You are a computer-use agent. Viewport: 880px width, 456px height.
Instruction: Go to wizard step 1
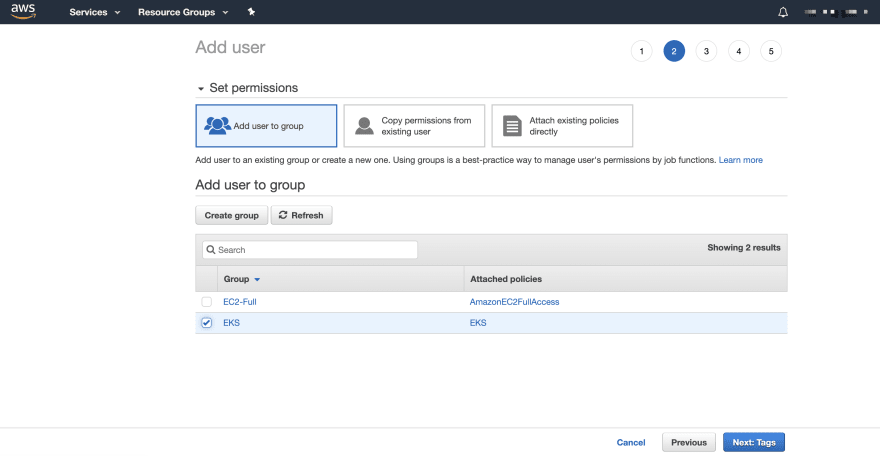point(641,51)
